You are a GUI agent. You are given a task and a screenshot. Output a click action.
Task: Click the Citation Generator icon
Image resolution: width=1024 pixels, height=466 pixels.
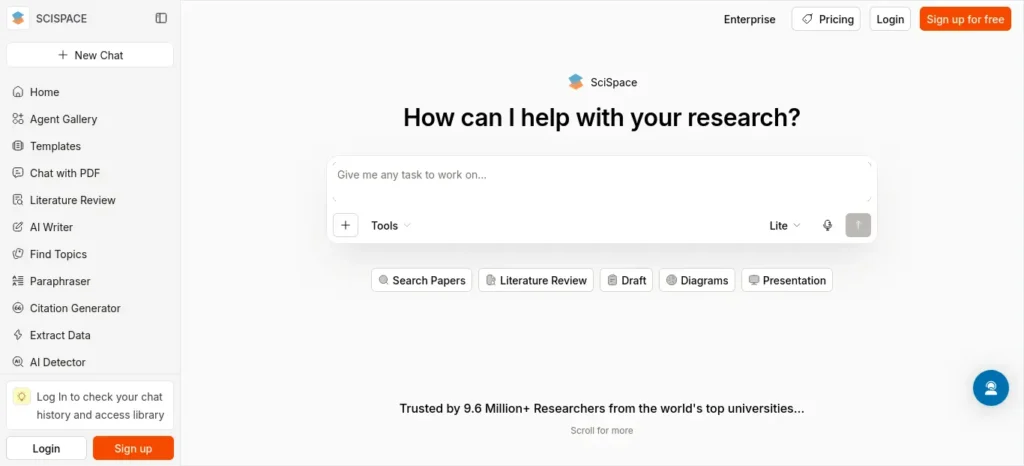tap(18, 308)
